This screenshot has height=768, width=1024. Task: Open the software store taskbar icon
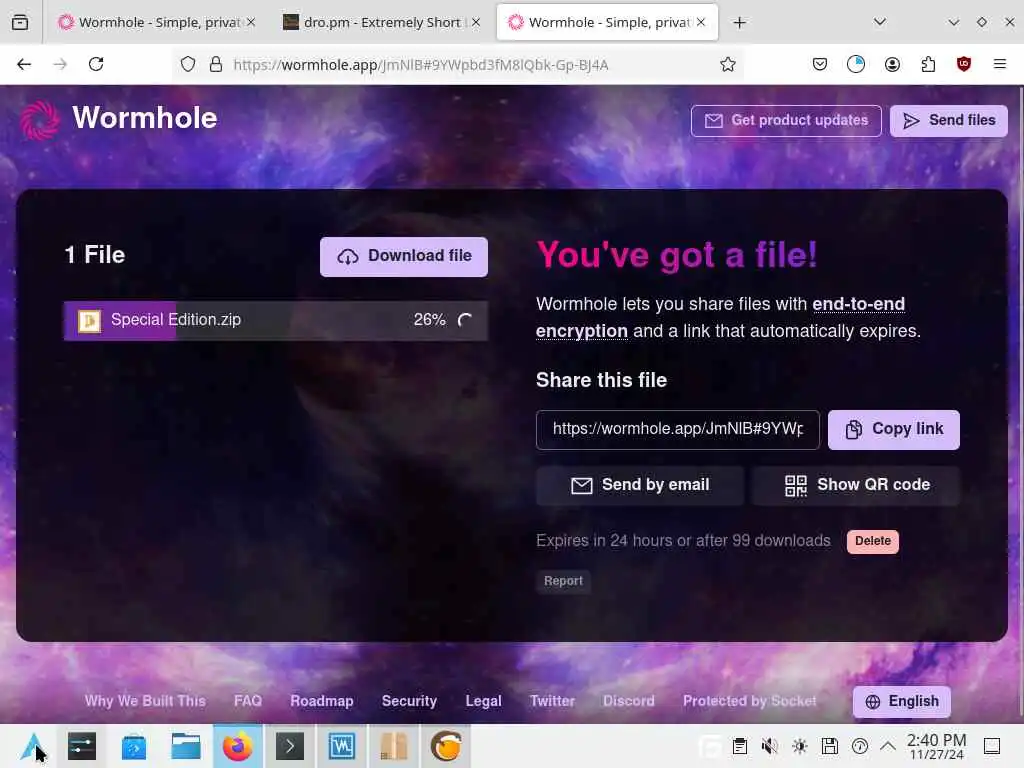point(134,746)
